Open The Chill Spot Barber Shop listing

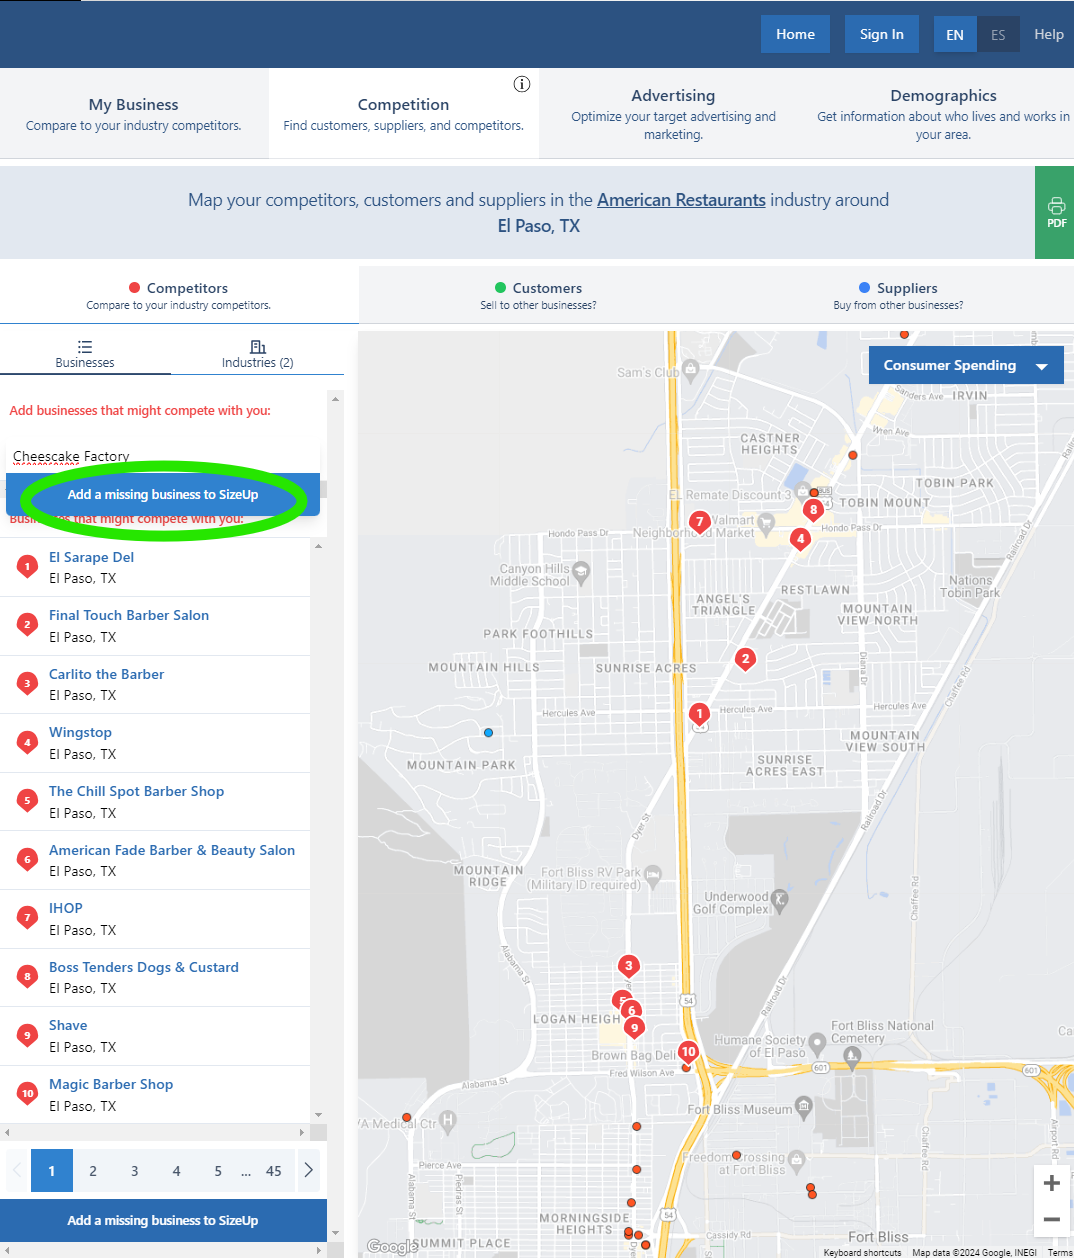coord(136,791)
